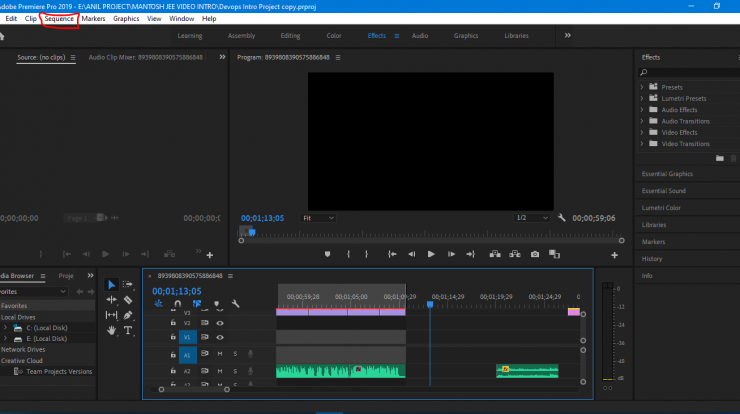Click the Effects search field
This screenshot has height=414, width=740.
pyautogui.click(x=689, y=72)
